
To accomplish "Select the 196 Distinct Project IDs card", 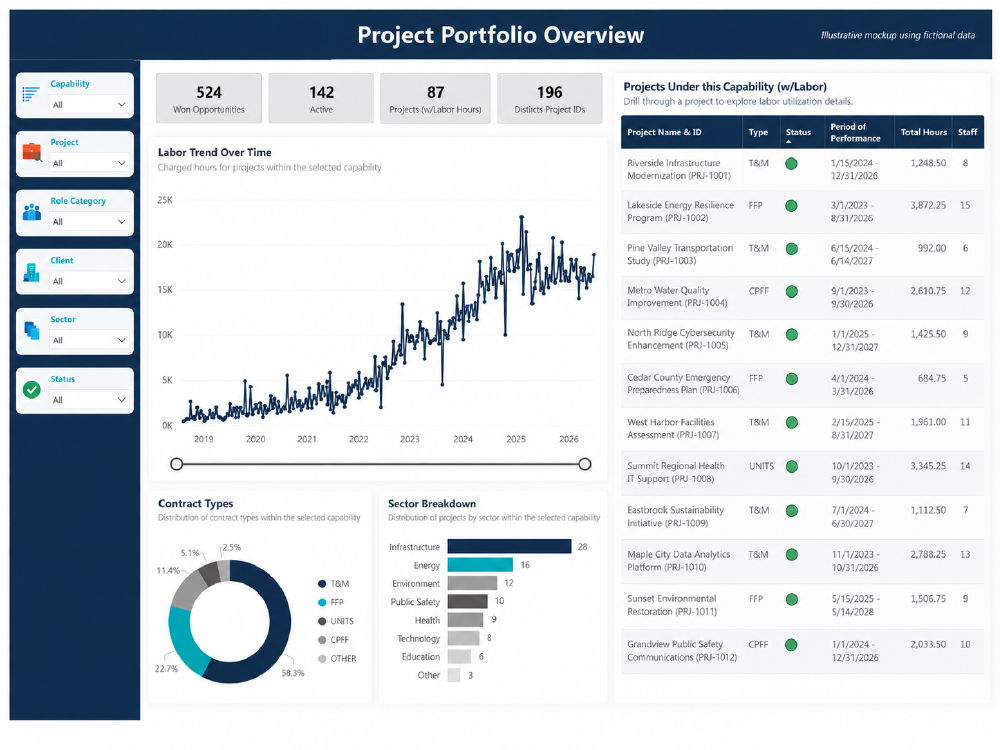I will pyautogui.click(x=549, y=98).
